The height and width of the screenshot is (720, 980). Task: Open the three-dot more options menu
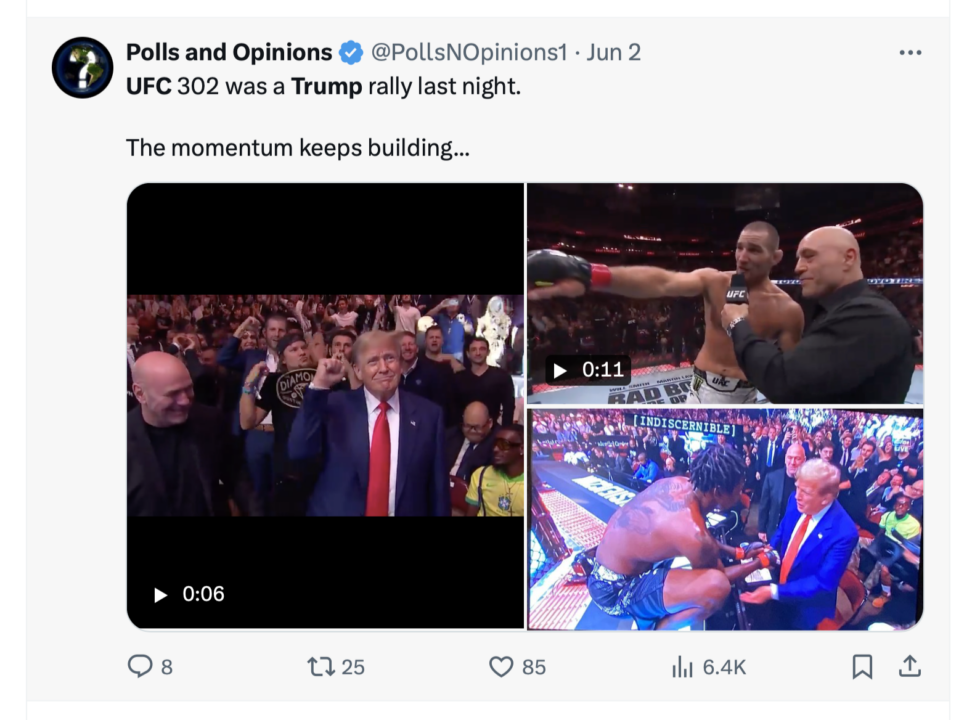pyautogui.click(x=909, y=52)
